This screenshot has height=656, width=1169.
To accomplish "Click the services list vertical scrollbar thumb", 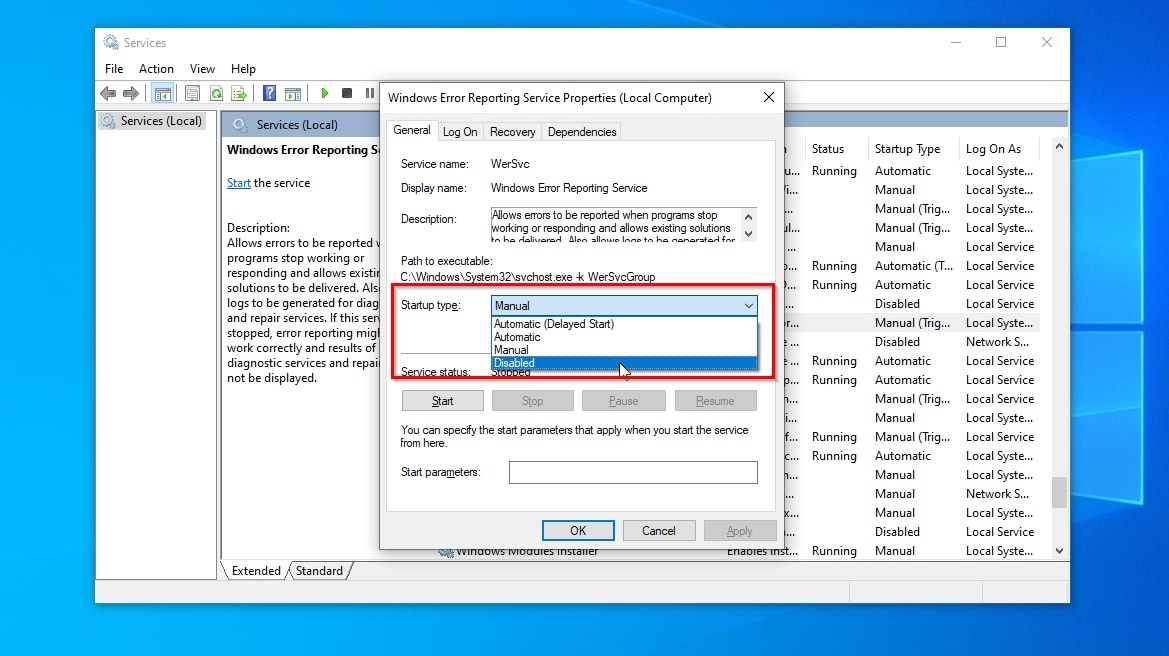I will click(1059, 493).
